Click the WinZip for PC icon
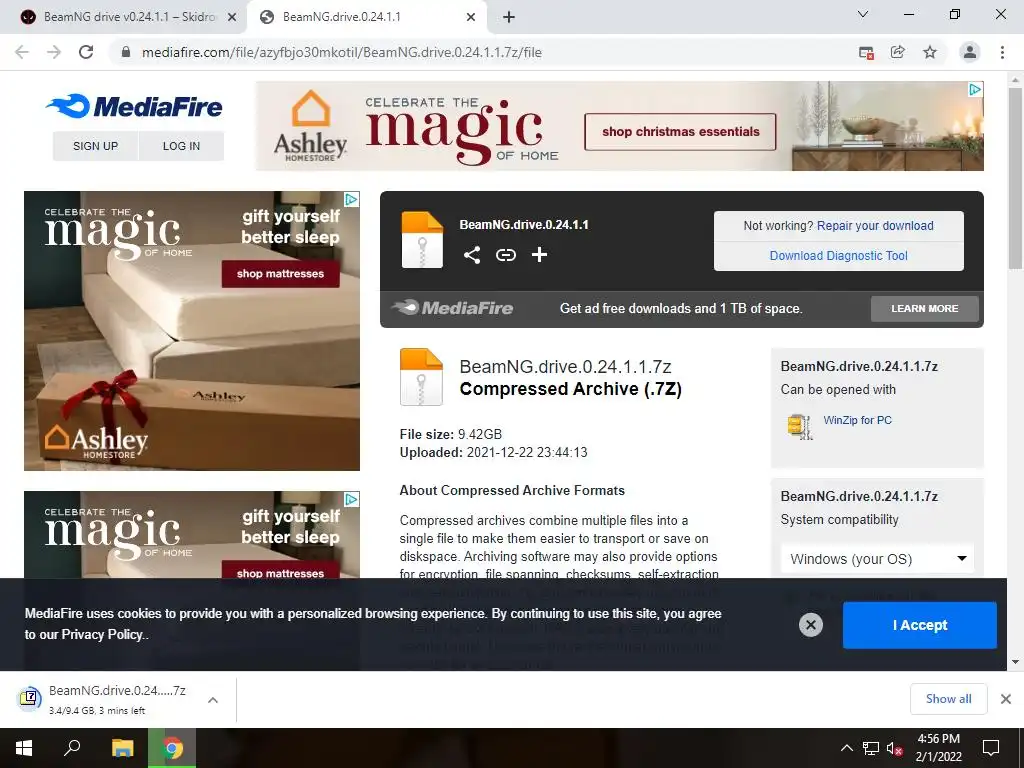The height and width of the screenshot is (768, 1024). point(800,426)
